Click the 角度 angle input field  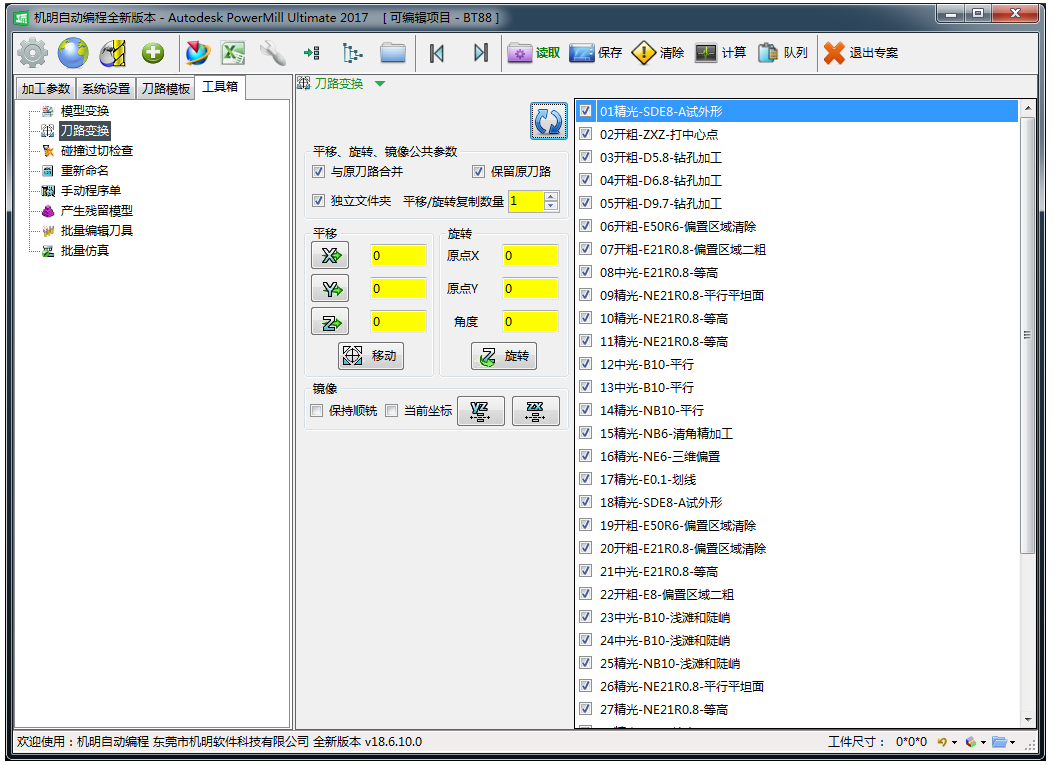pos(530,322)
